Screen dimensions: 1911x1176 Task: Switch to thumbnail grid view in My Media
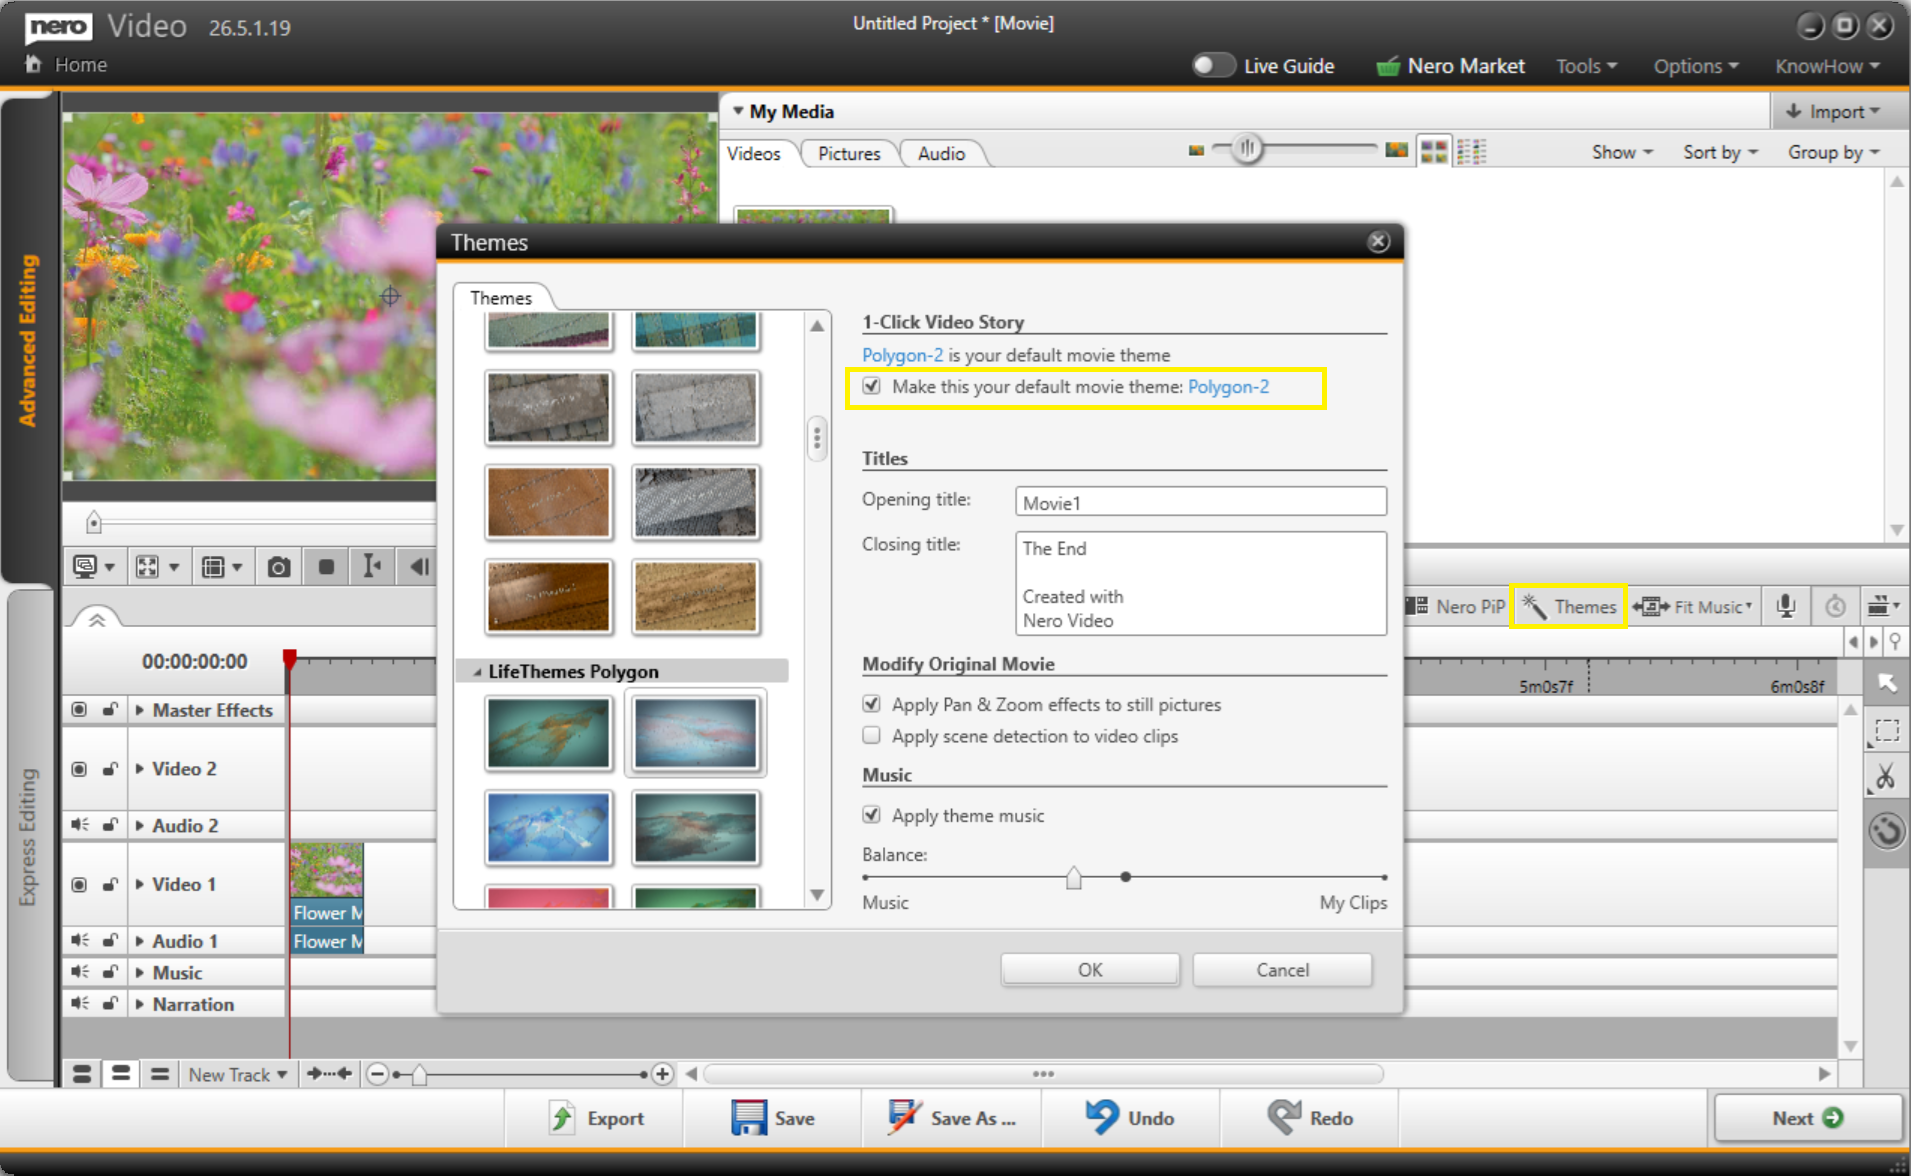coord(1434,151)
